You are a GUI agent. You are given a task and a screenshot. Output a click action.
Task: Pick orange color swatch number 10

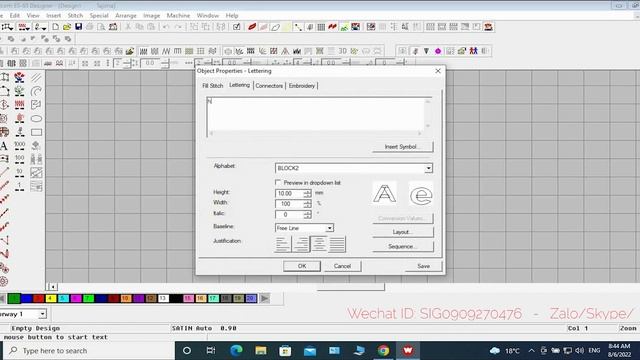click(x=126, y=298)
